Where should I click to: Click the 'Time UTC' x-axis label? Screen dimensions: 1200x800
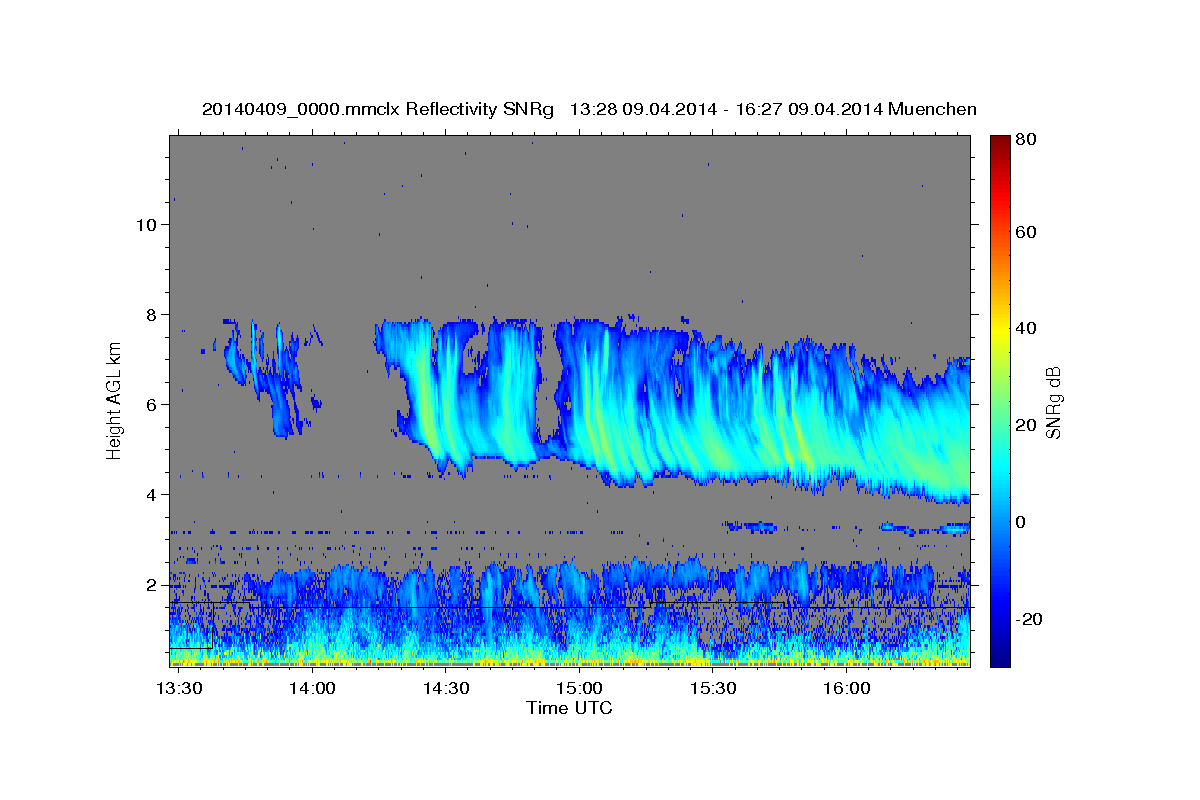pyautogui.click(x=569, y=708)
